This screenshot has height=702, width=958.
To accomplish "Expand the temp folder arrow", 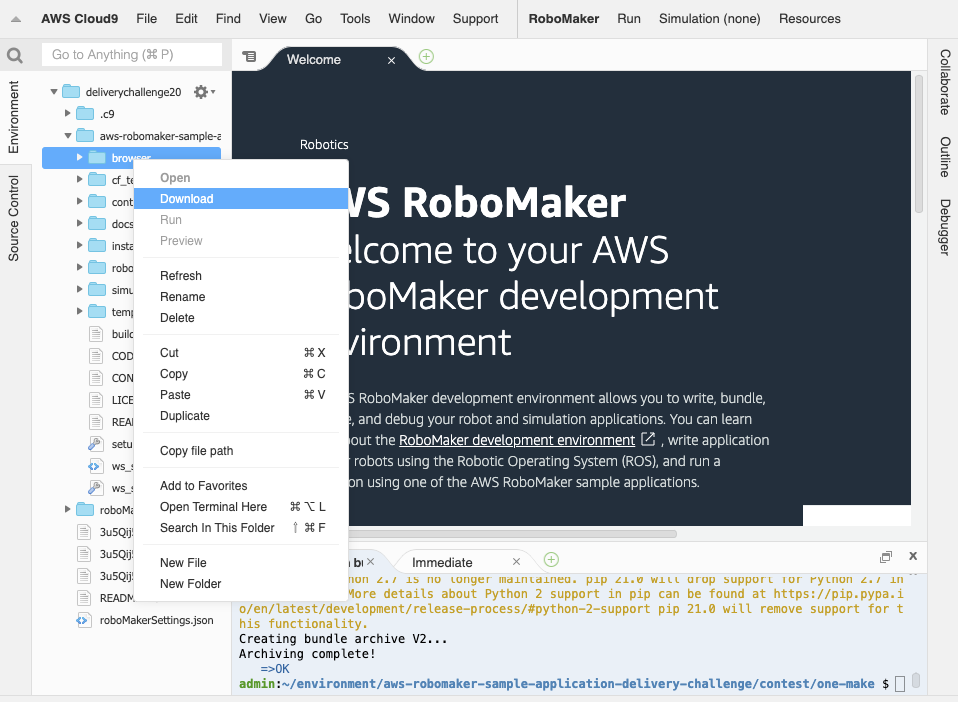I will [79, 311].
